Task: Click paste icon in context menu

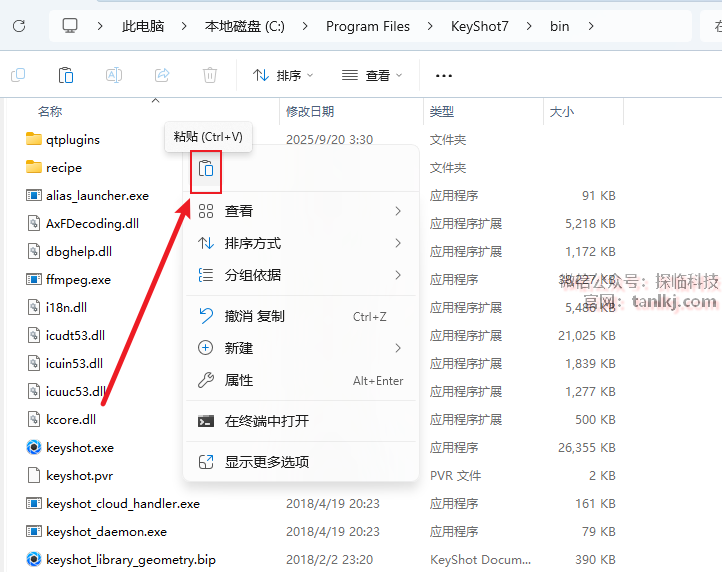Action: point(206,169)
